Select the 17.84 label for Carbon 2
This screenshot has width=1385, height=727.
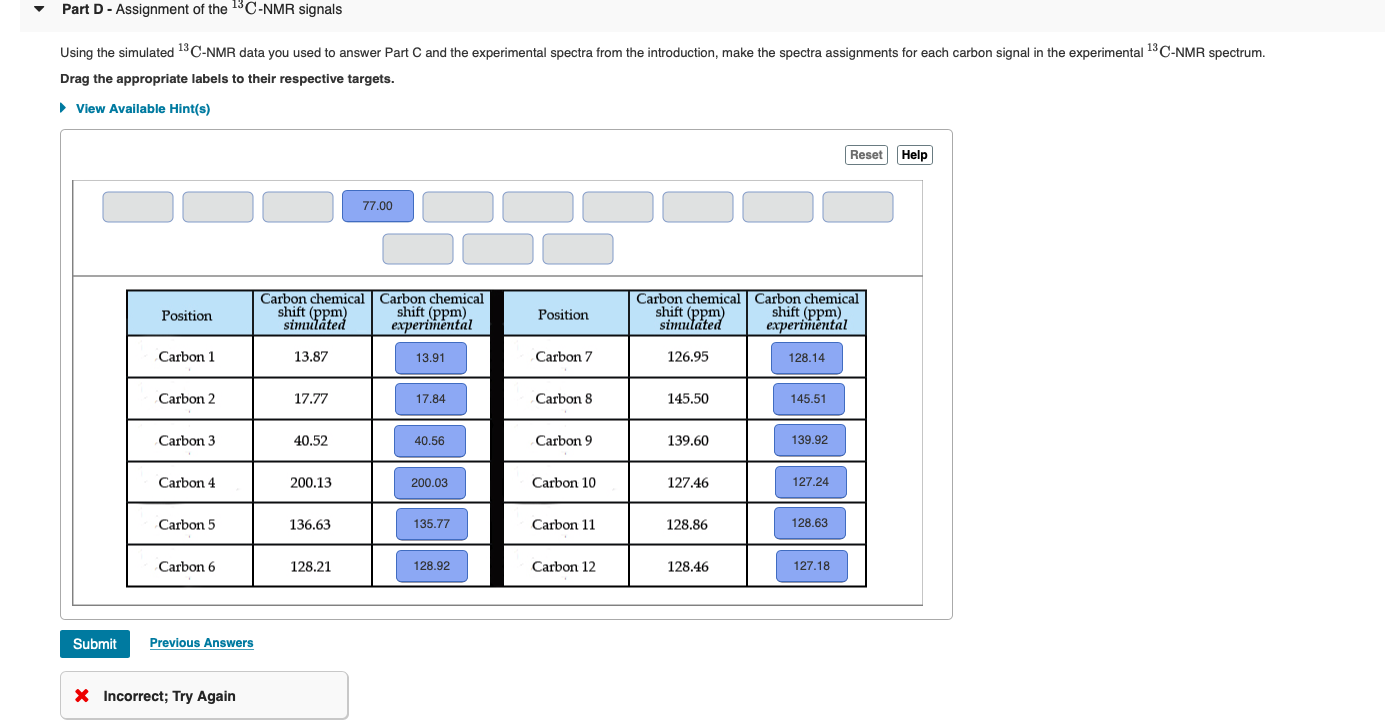coord(431,399)
